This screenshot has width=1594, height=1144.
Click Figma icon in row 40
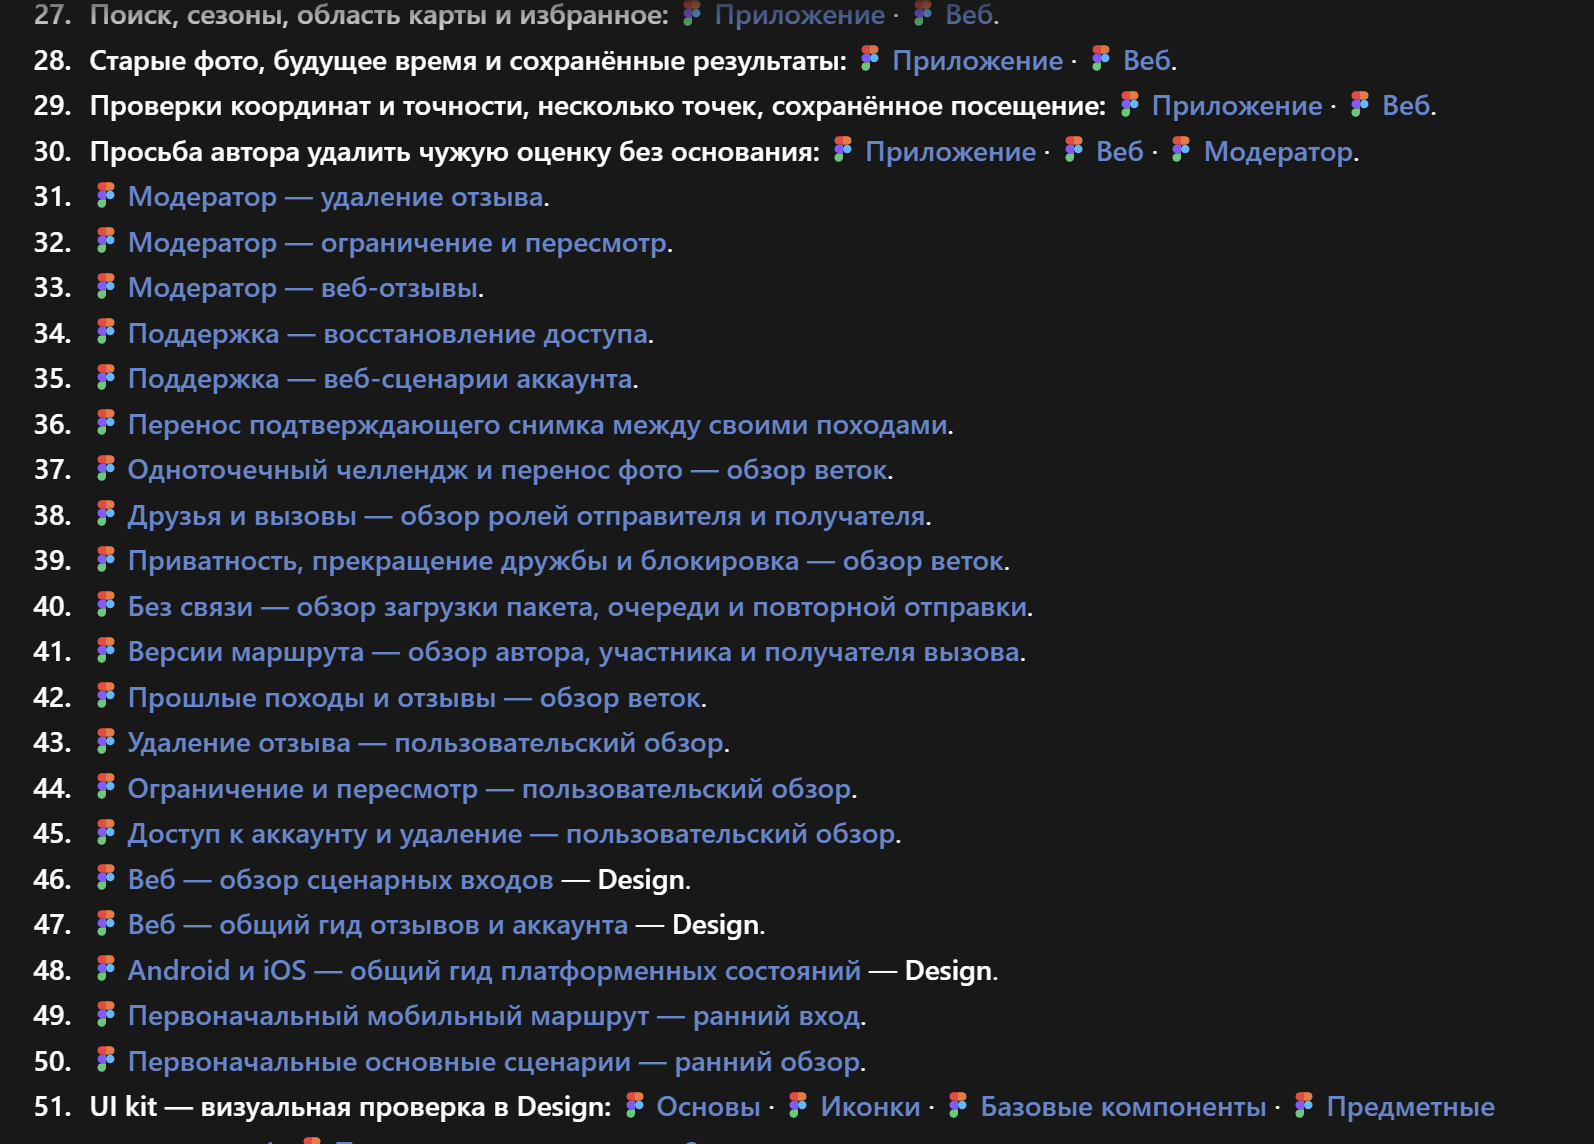106,605
